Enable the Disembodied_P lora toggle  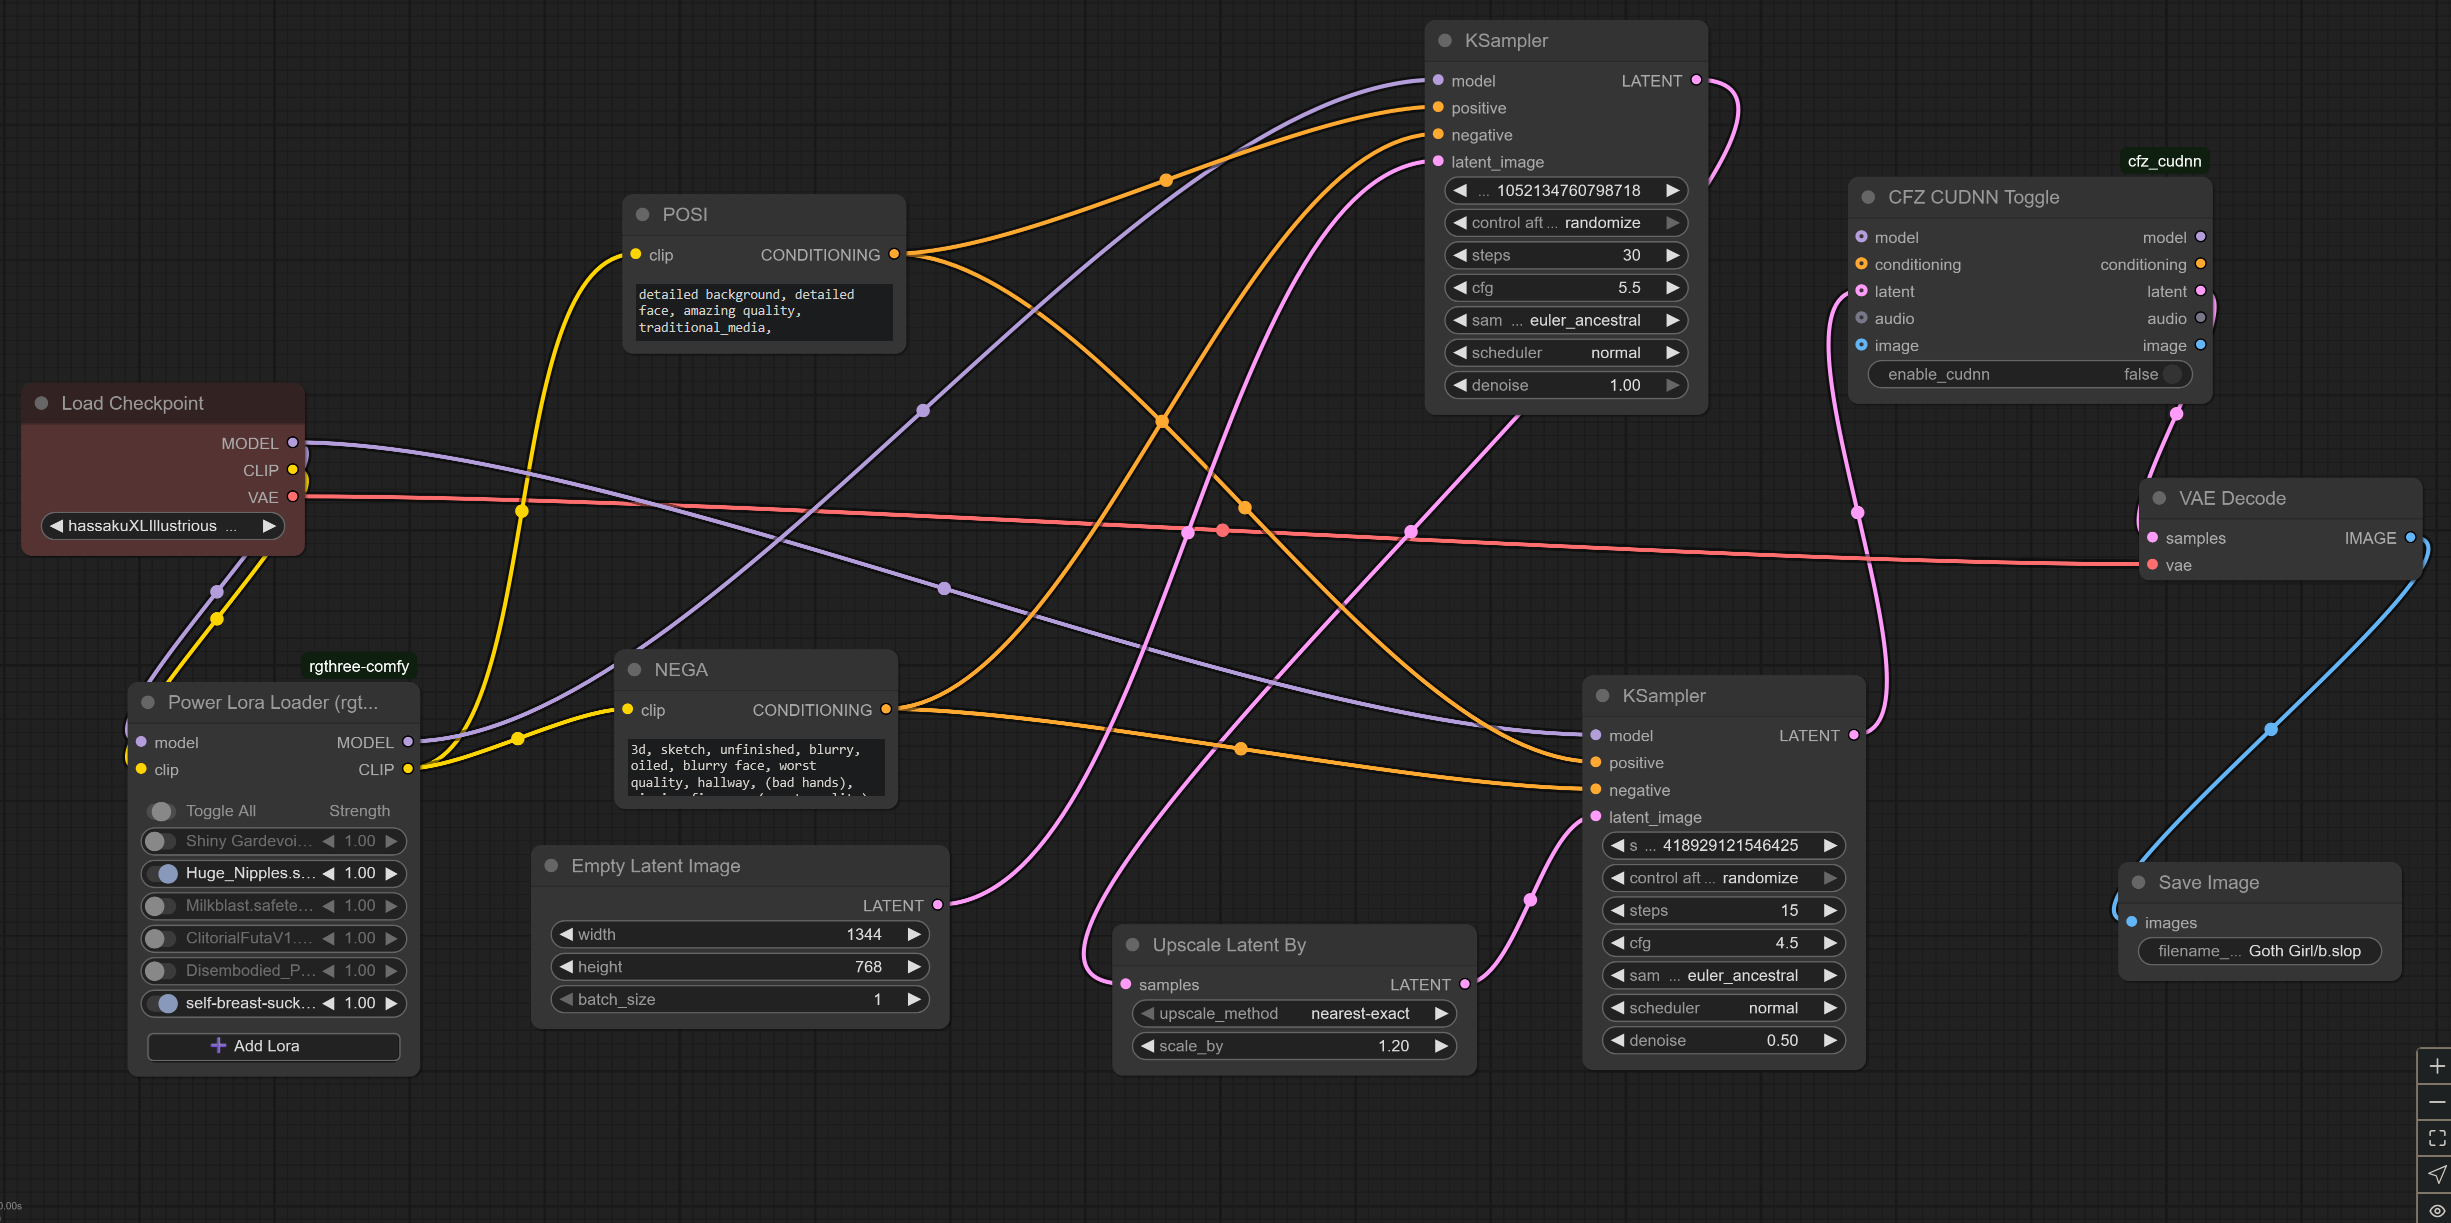[160, 971]
